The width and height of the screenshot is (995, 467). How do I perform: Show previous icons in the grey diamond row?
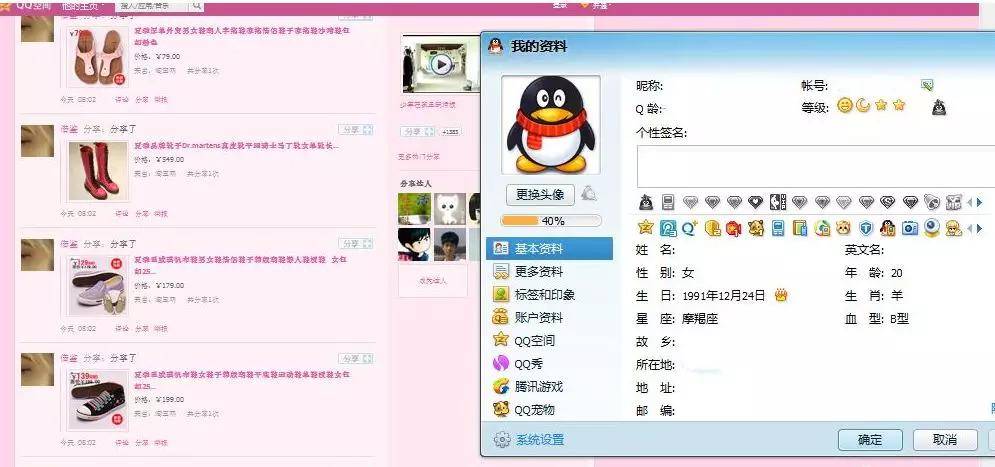pos(969,202)
